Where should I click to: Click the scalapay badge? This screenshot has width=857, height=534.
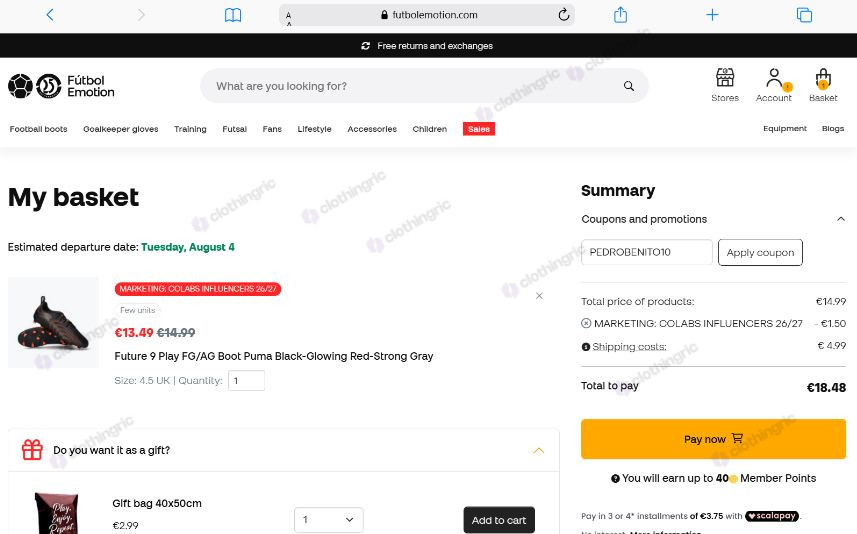(x=772, y=516)
